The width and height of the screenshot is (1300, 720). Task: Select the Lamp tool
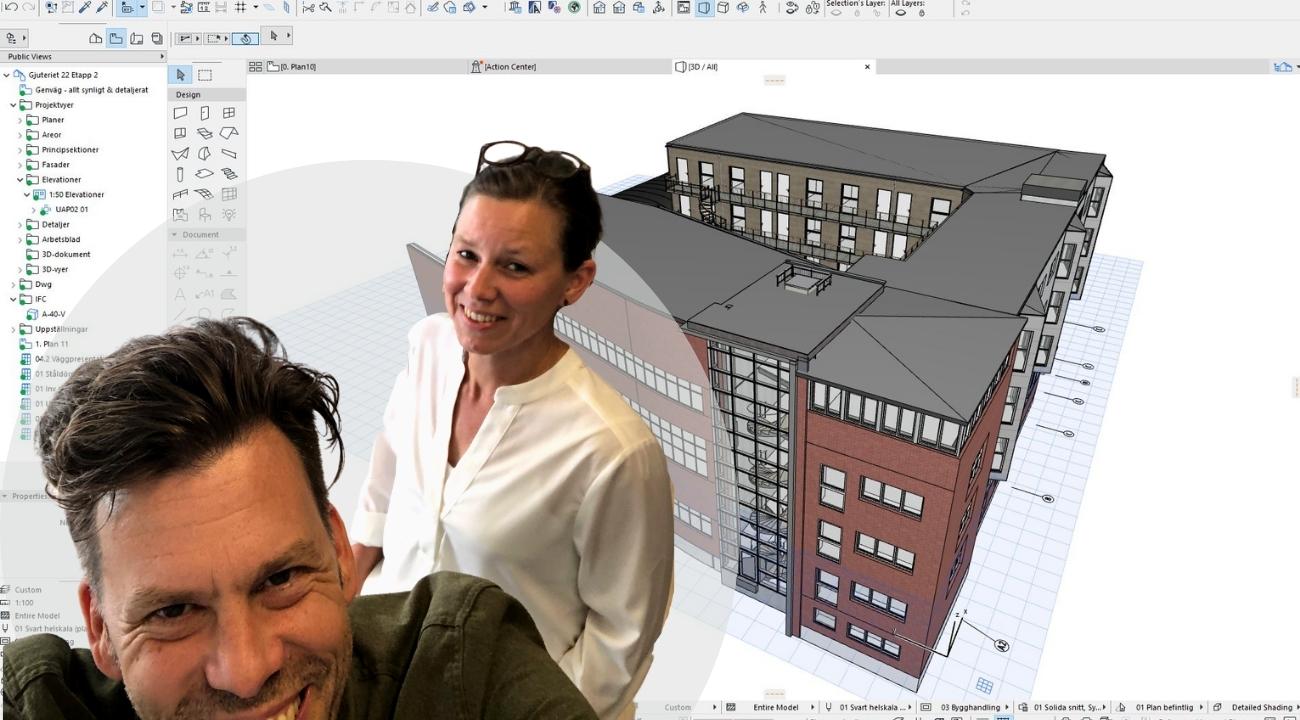(229, 214)
